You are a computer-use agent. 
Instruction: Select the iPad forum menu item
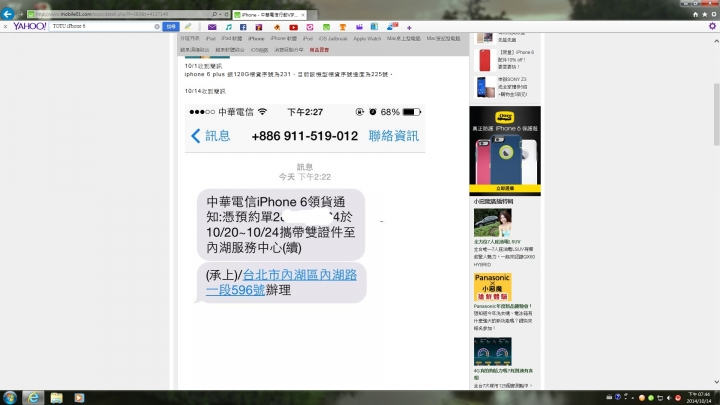[210, 39]
